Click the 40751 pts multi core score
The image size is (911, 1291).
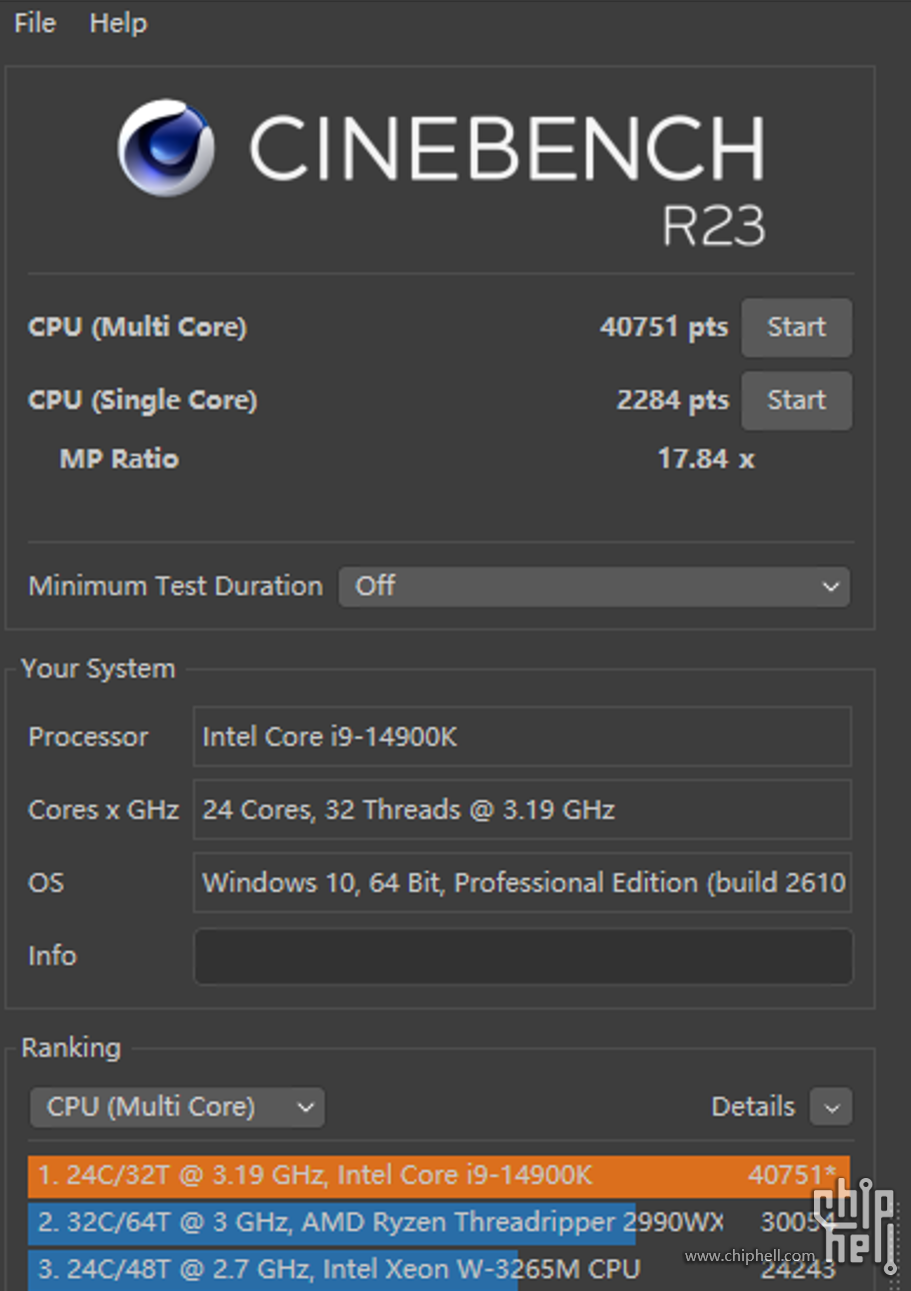click(x=663, y=327)
